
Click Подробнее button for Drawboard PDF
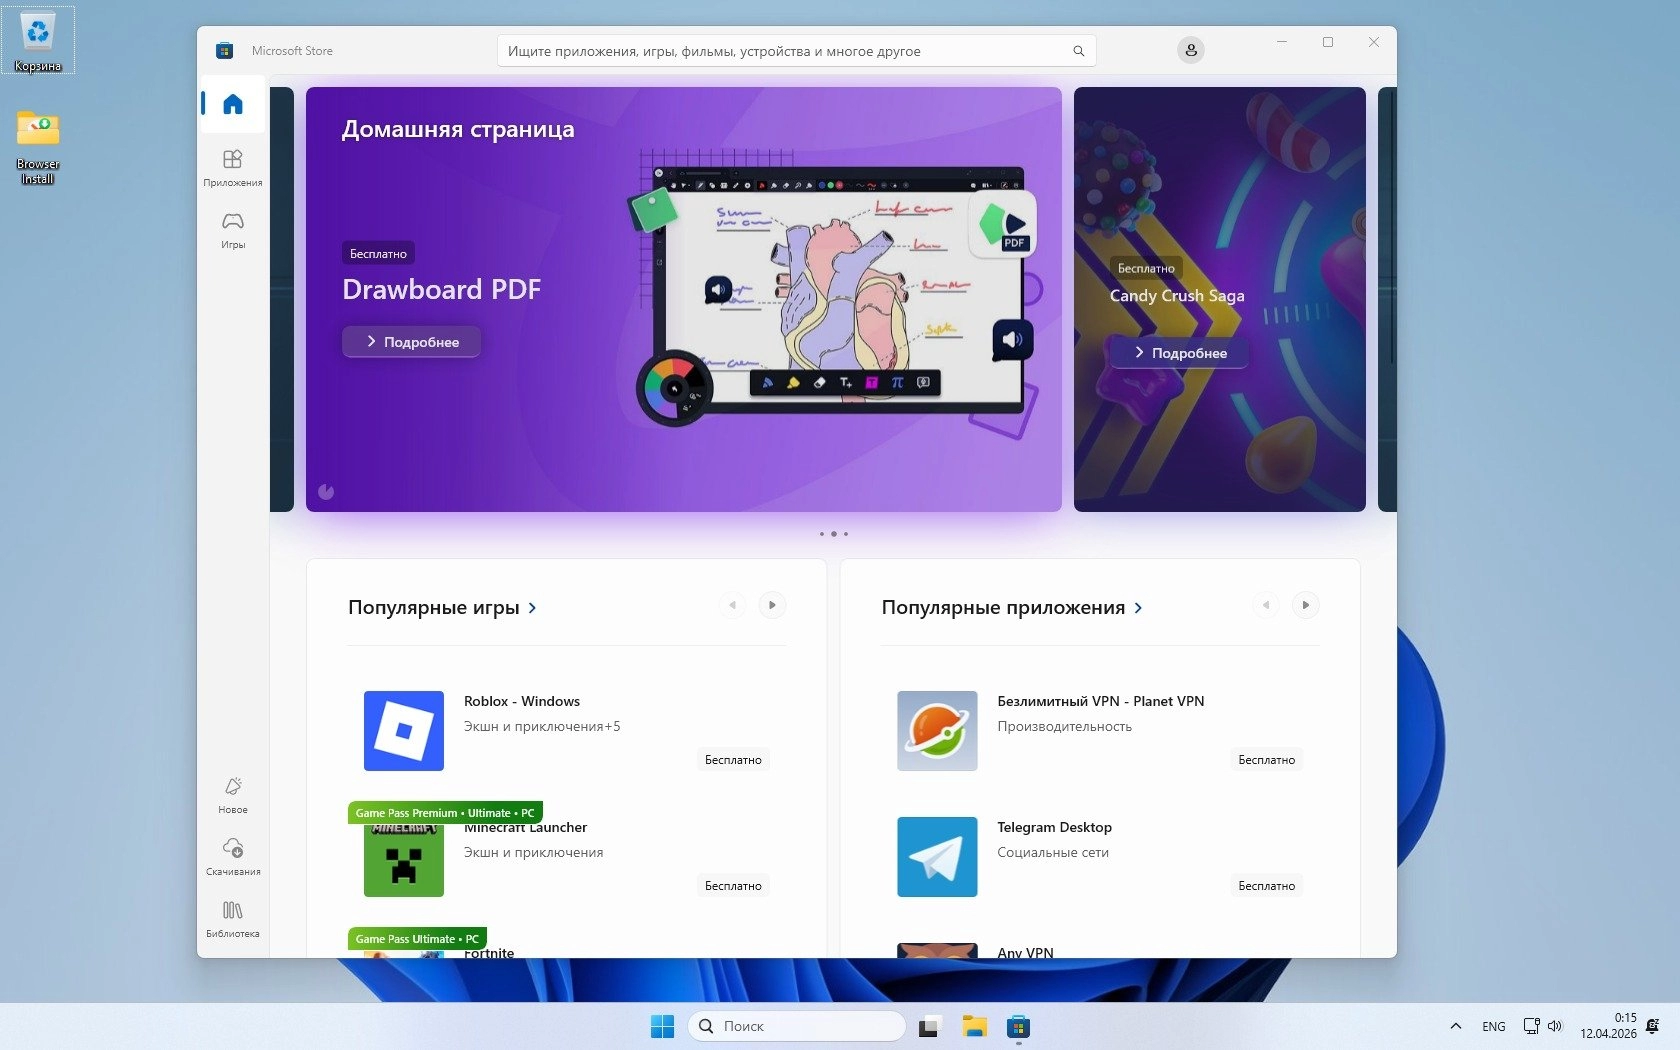coord(411,342)
